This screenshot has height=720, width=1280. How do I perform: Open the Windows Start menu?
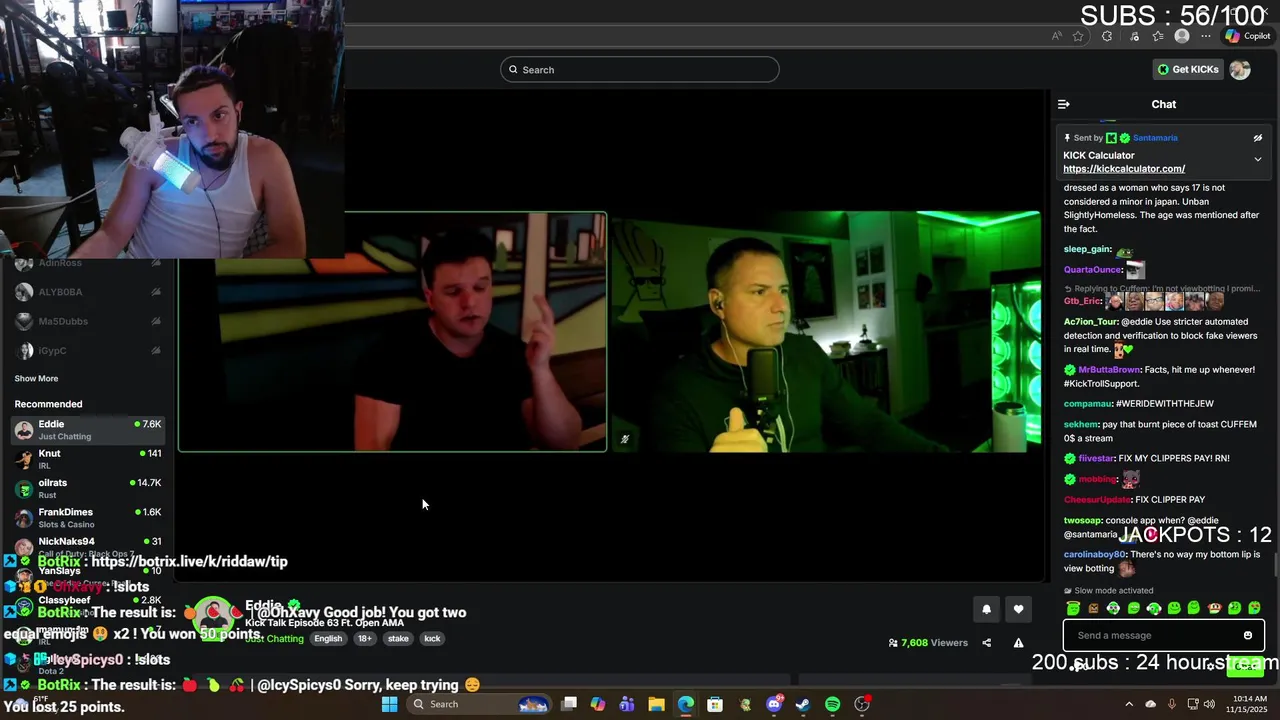[390, 704]
